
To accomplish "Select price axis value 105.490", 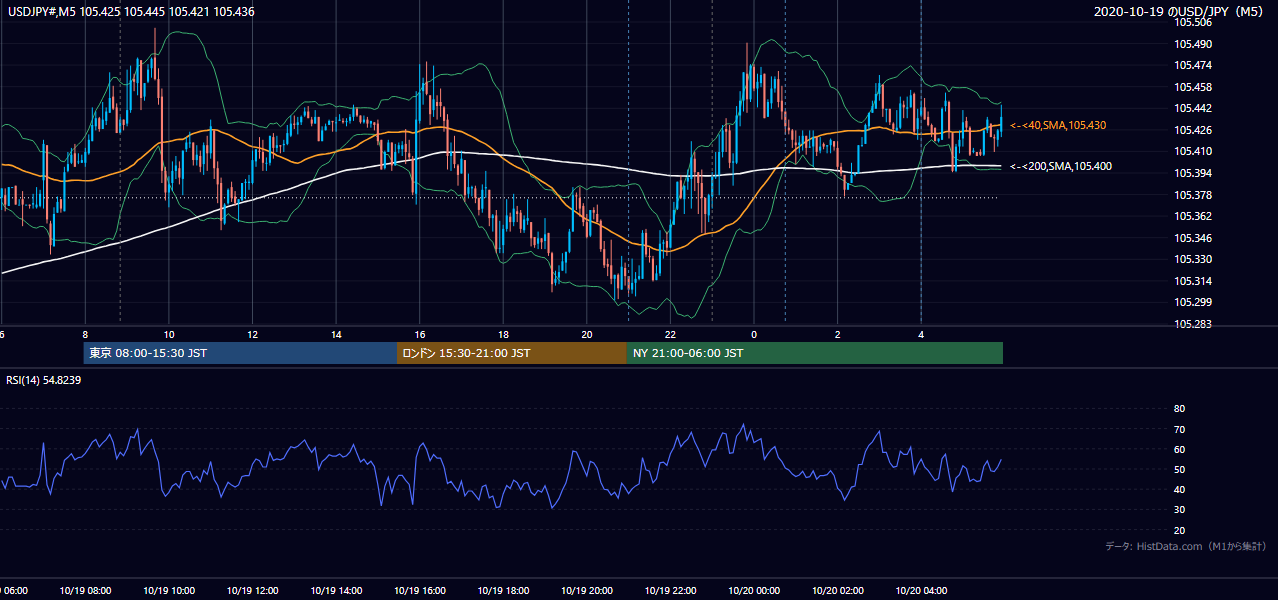I will pyautogui.click(x=1193, y=44).
